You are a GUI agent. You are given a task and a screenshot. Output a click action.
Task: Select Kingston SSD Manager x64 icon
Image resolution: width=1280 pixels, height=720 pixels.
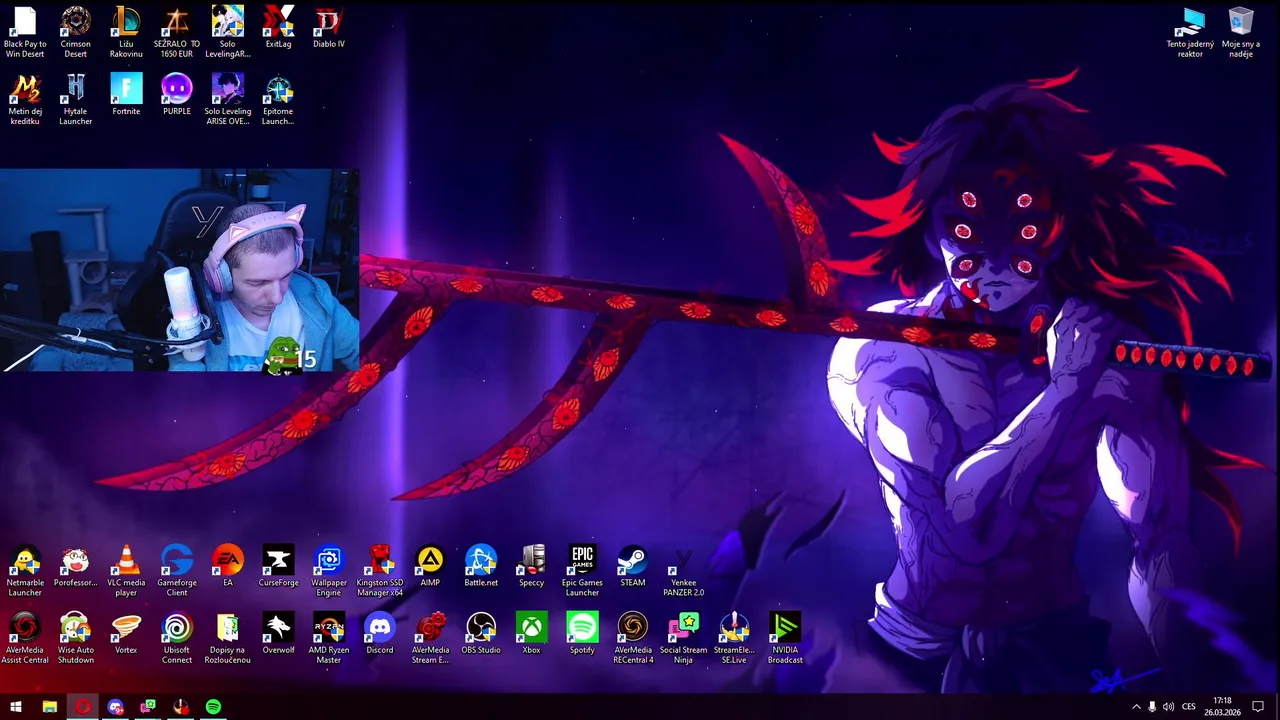(380, 571)
